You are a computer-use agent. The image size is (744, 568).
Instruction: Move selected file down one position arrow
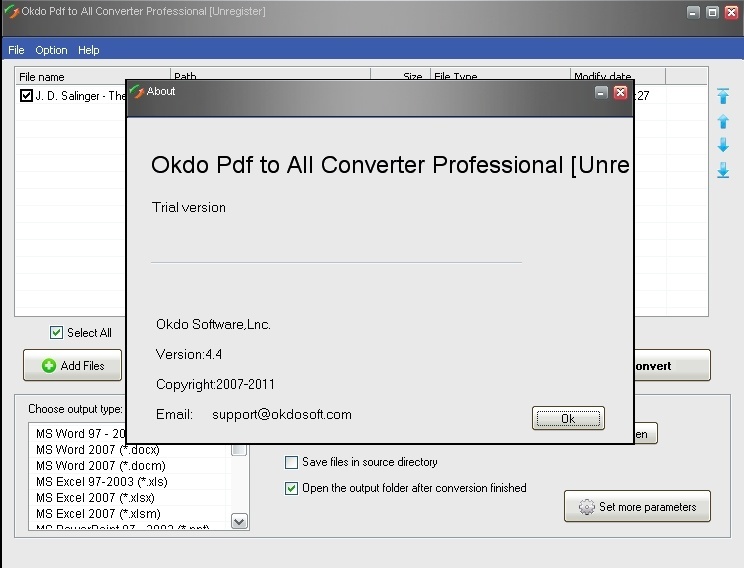coord(723,145)
